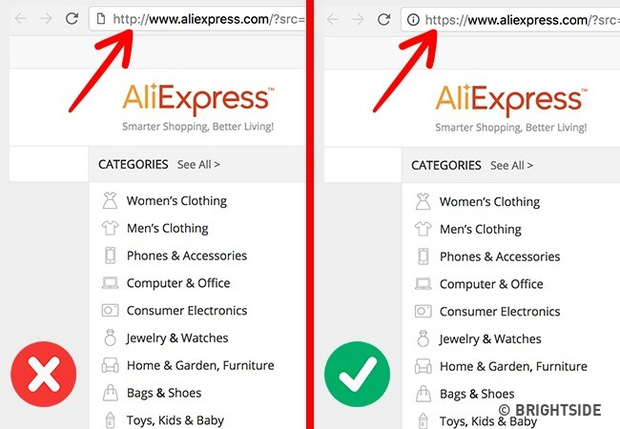Click the phone icon in right categories list
The height and width of the screenshot is (429, 620).
click(423, 257)
